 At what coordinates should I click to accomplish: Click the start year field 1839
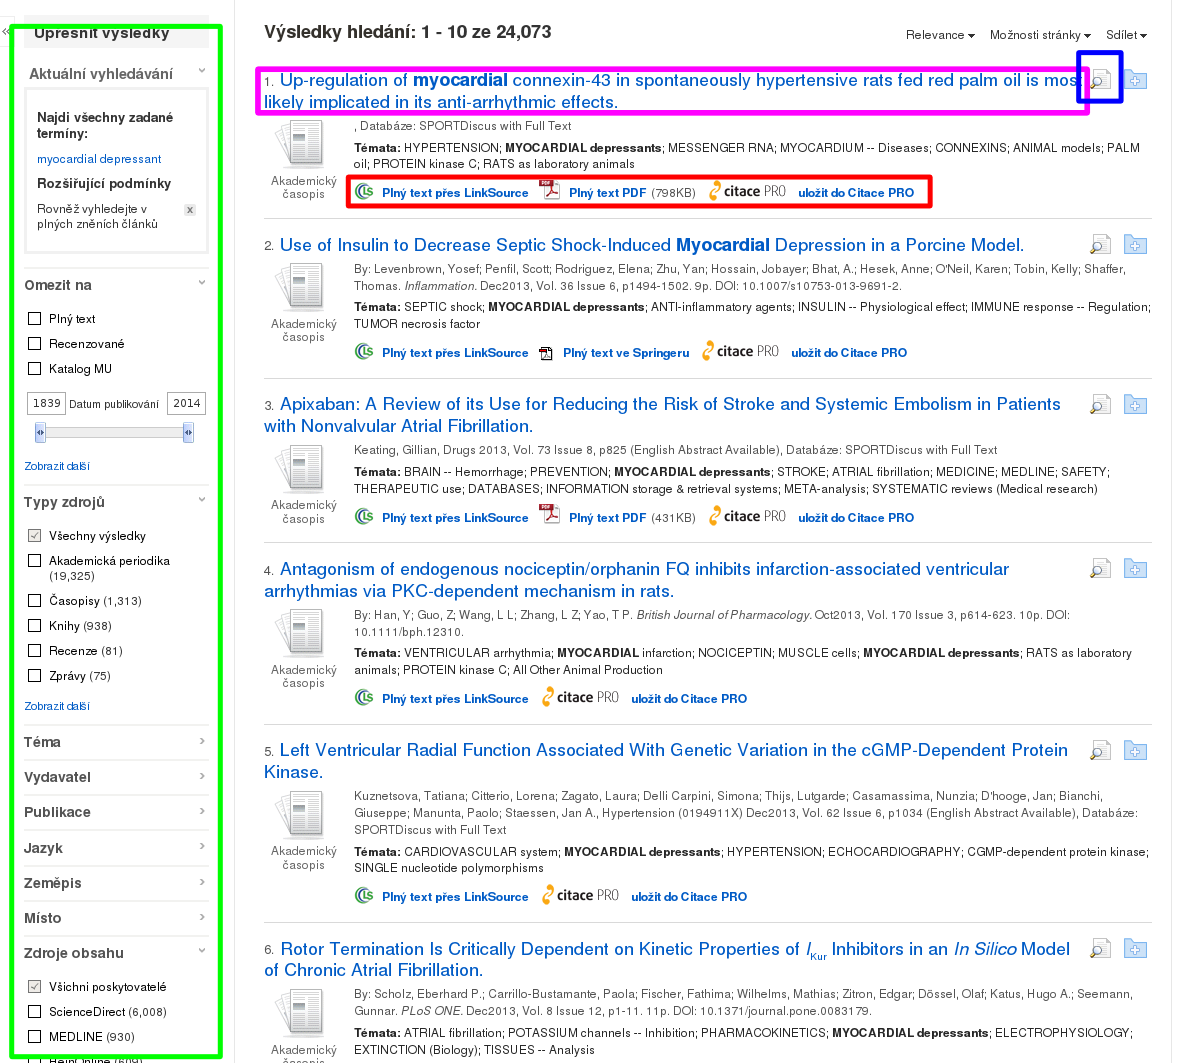click(46, 403)
